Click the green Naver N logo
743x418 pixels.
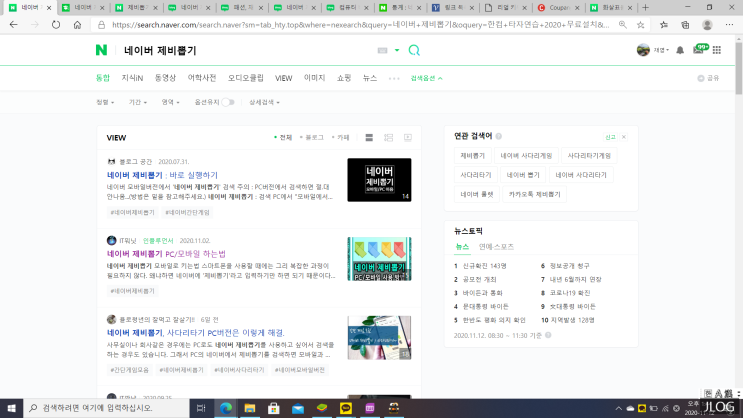[101, 50]
